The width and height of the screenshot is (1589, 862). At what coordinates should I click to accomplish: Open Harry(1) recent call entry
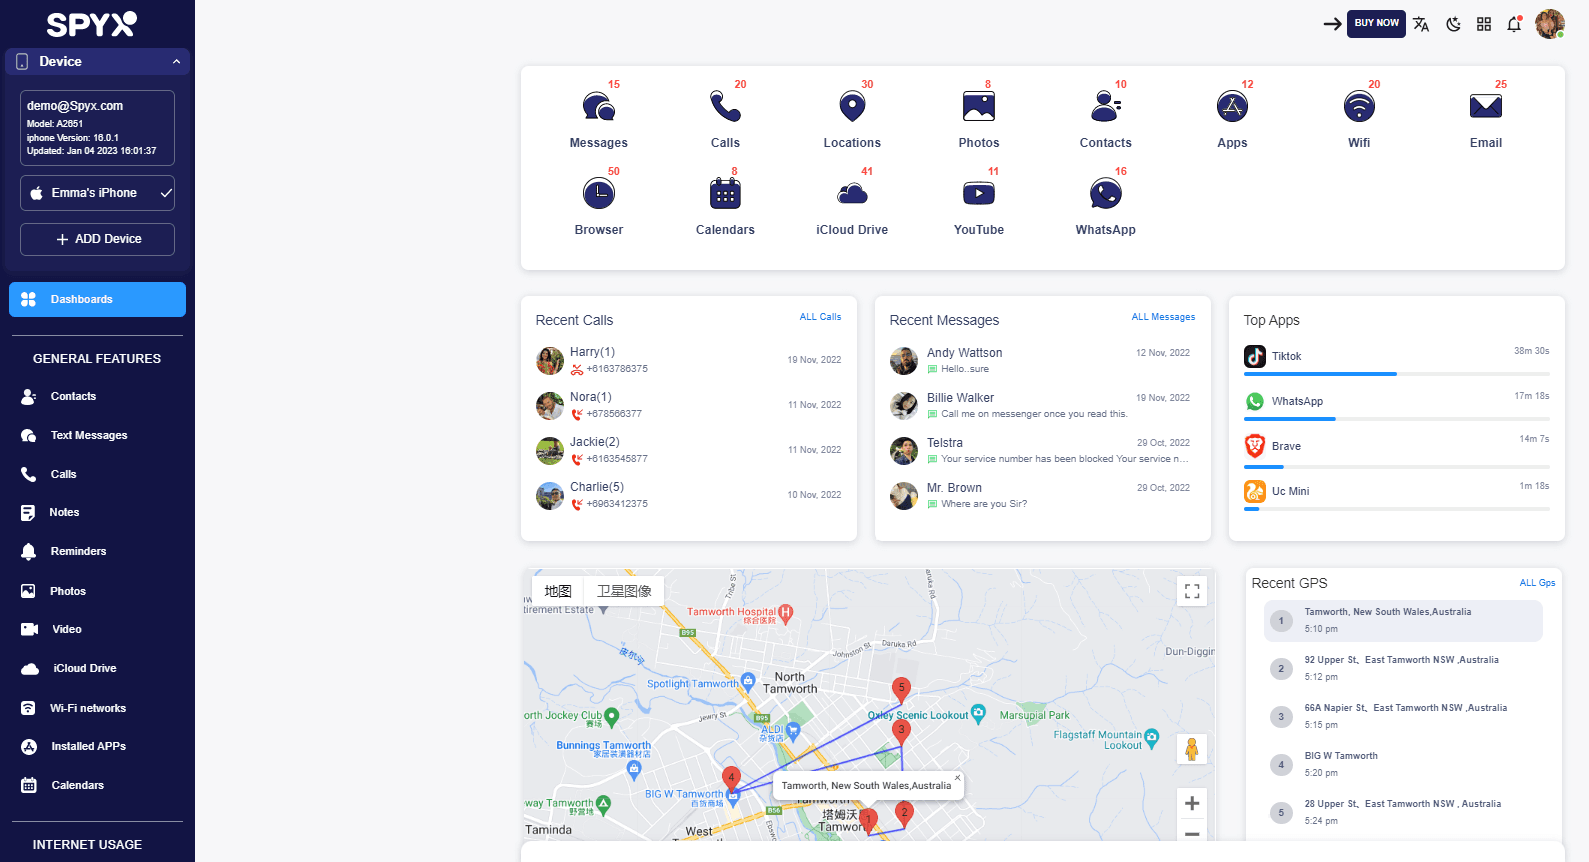[688, 360]
